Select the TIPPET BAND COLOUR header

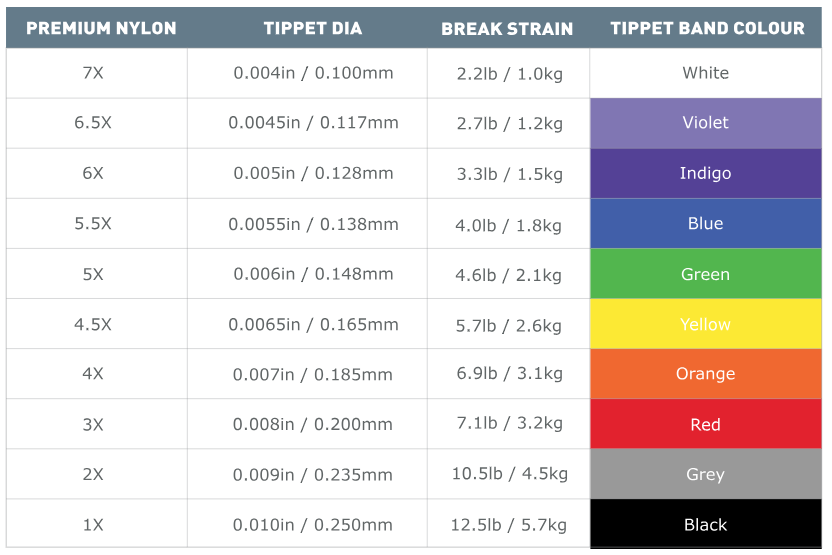[707, 28]
